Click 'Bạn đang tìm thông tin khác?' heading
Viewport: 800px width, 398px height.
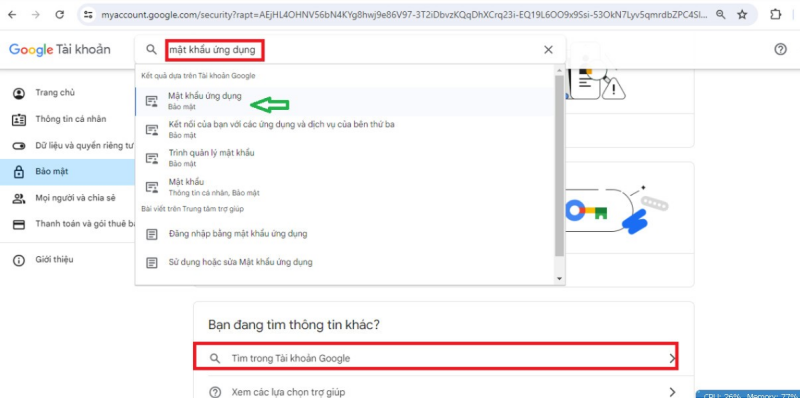294,325
